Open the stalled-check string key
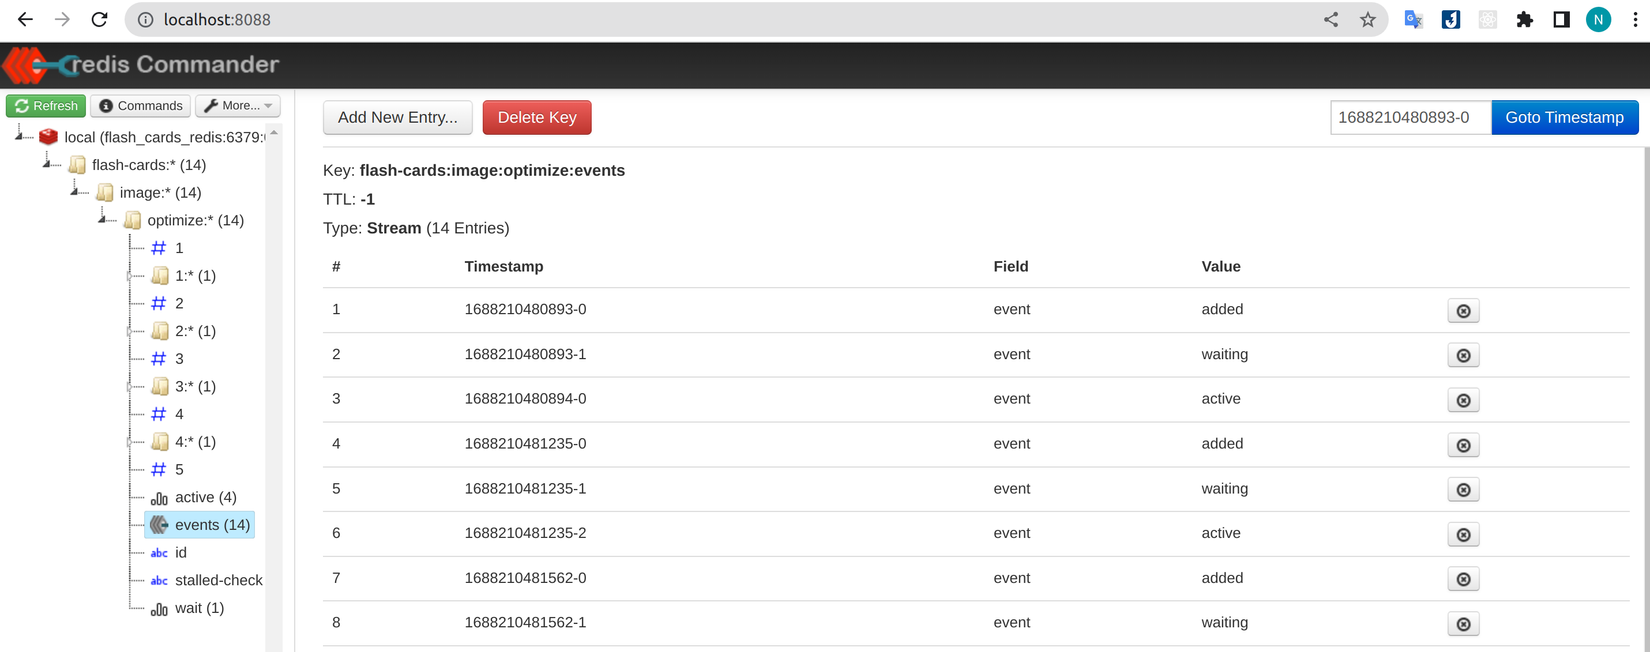1650x652 pixels. coord(218,580)
